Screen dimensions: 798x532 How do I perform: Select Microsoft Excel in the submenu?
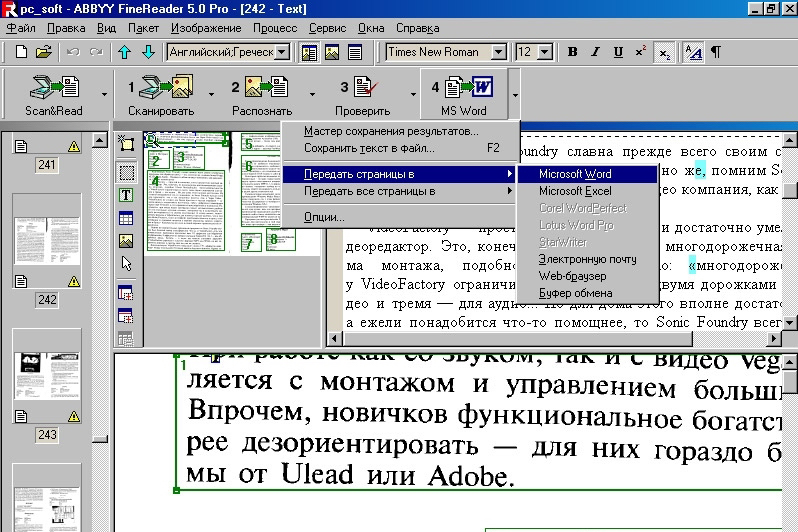pyautogui.click(x=575, y=191)
